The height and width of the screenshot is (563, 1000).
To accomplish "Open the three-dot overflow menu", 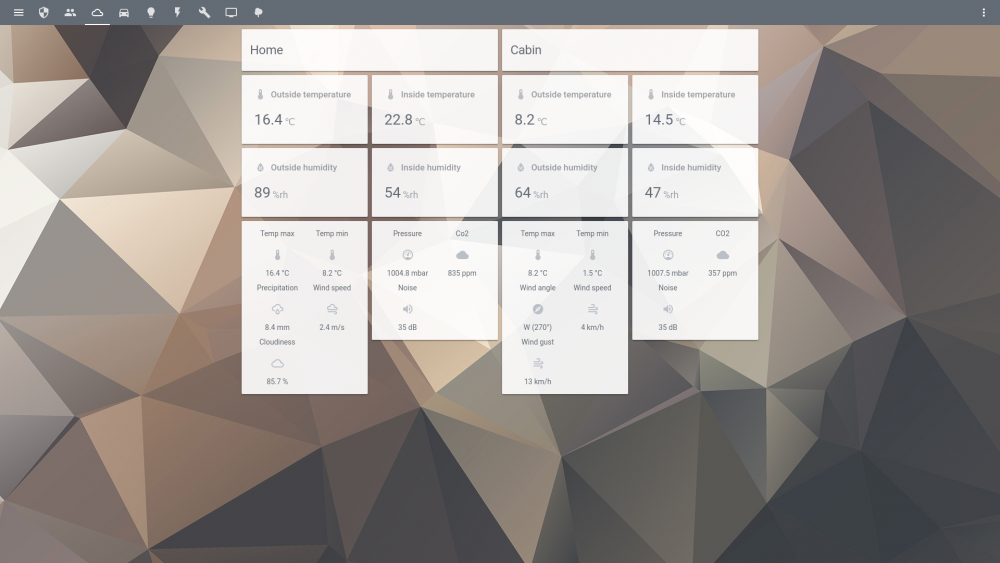I will tap(984, 12).
